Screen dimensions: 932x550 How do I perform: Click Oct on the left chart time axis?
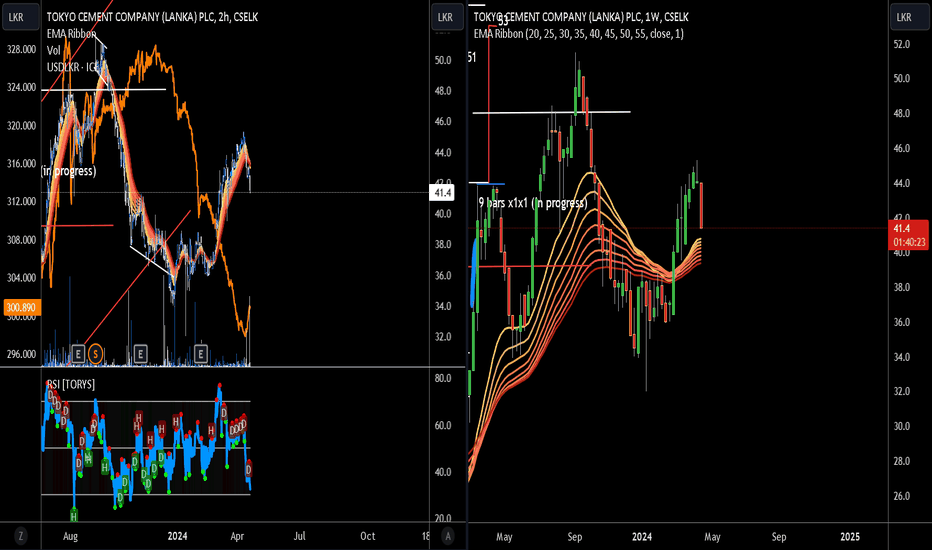coord(368,536)
